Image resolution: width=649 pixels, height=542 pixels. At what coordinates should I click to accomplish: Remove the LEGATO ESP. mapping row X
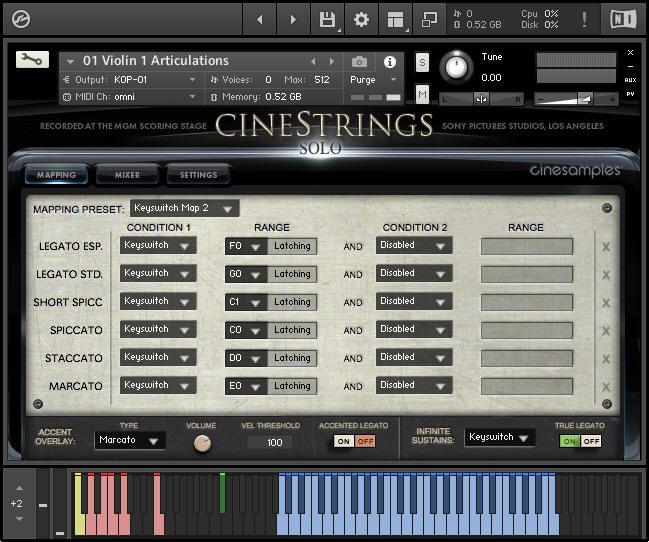point(606,247)
